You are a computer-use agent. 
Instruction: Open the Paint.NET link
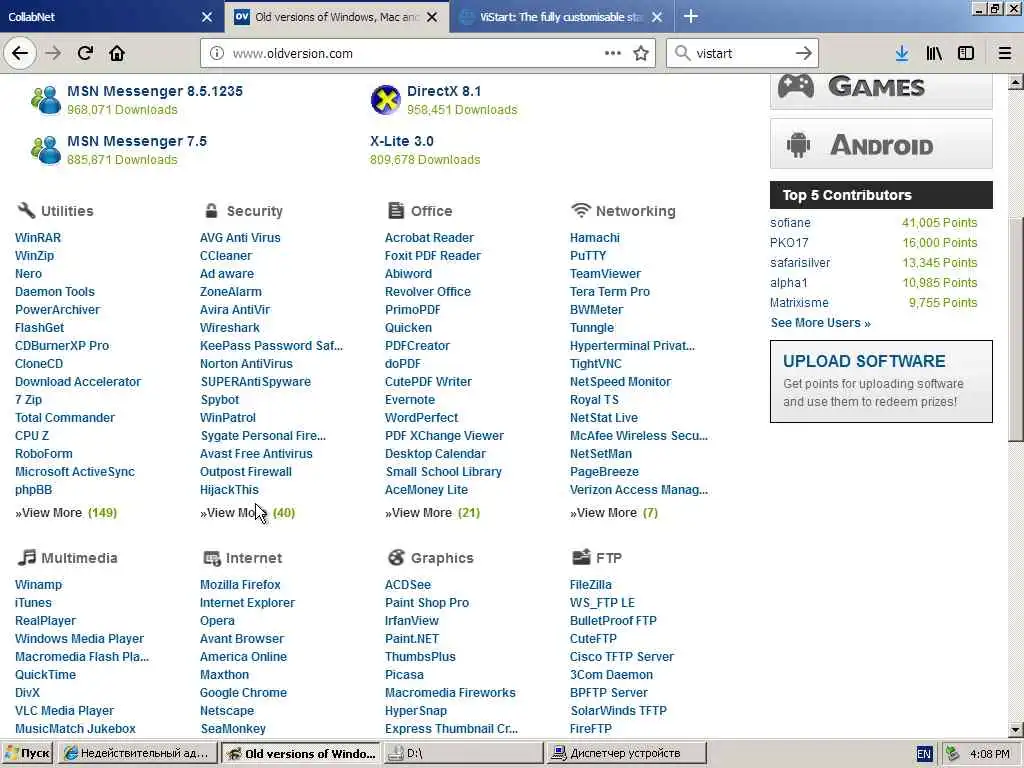pos(412,639)
